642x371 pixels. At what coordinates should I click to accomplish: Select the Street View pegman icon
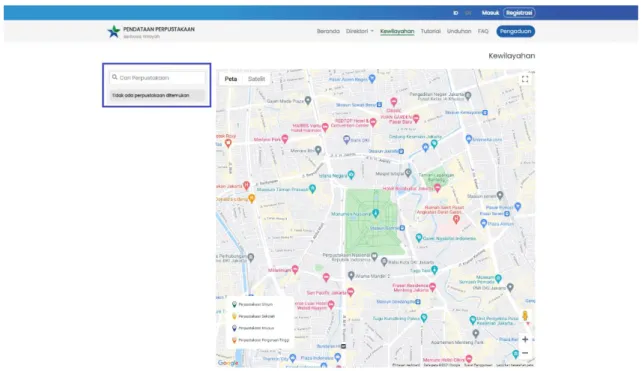525,316
